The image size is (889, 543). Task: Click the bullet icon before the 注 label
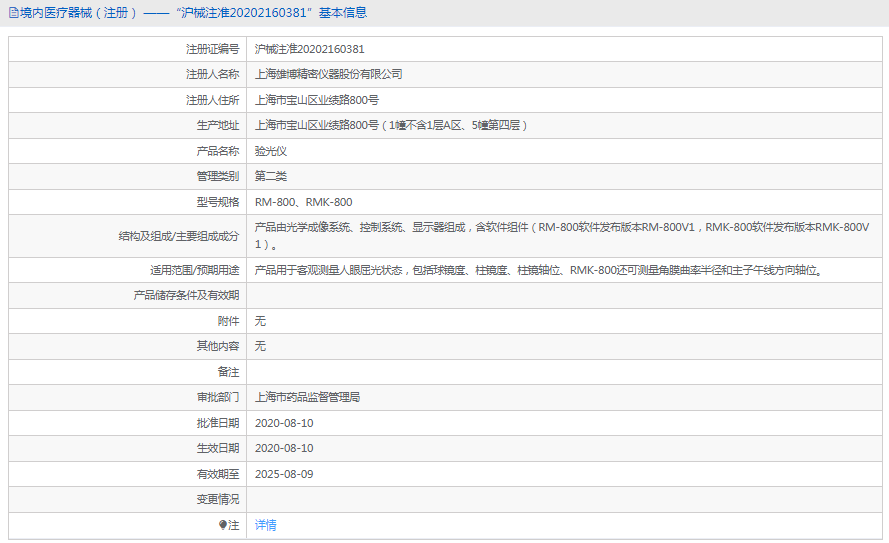click(223, 525)
